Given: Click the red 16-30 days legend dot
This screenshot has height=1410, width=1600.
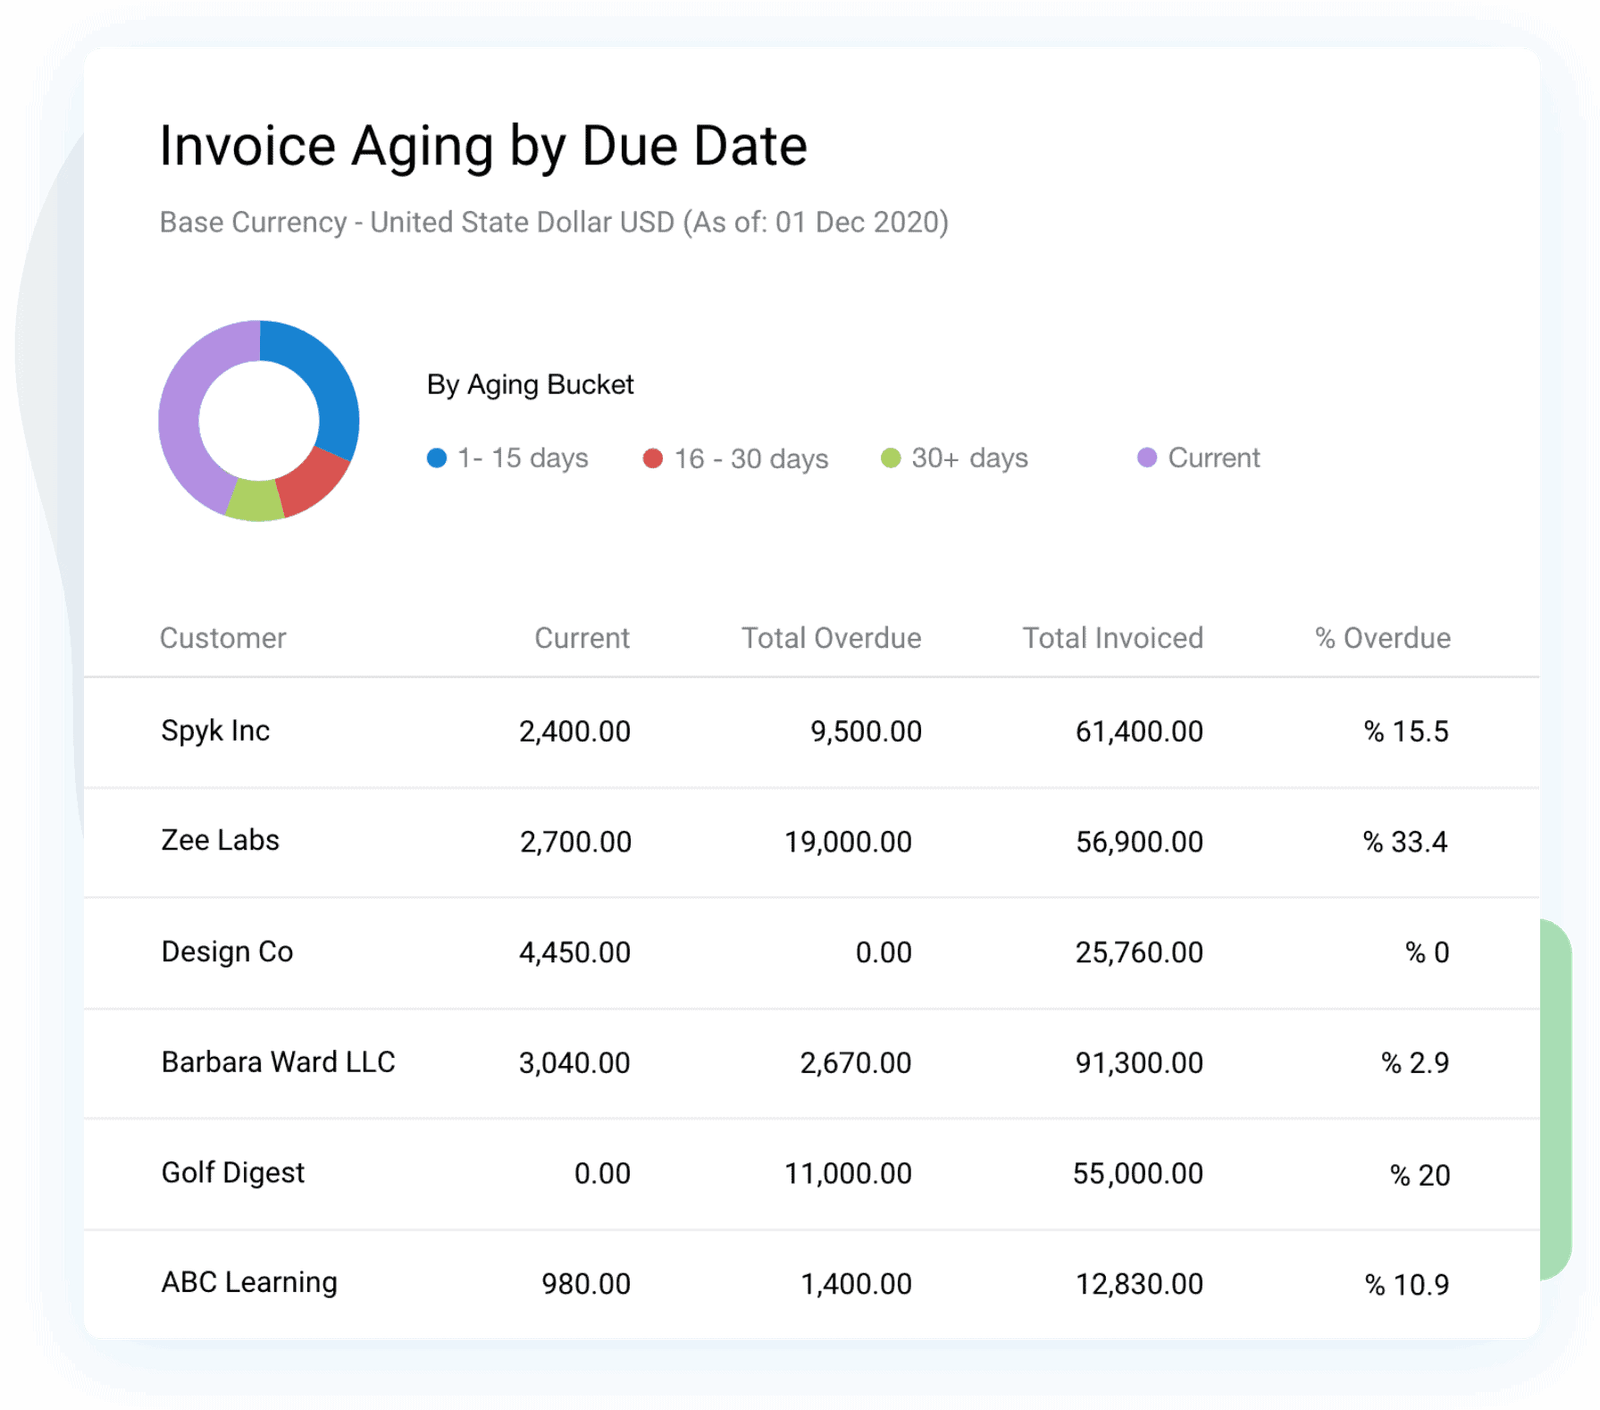Looking at the screenshot, I should 653,458.
